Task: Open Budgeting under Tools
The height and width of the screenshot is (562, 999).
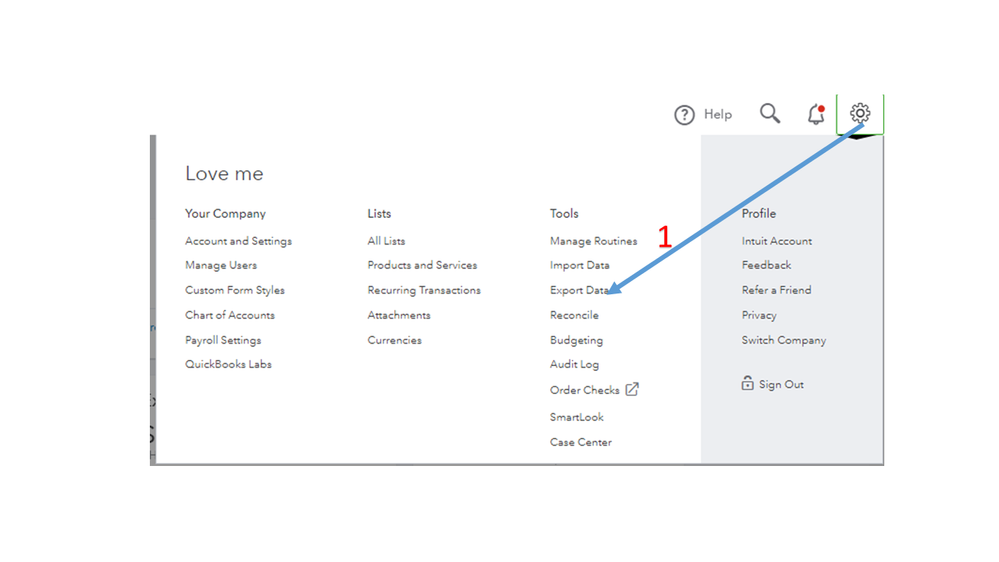Action: pos(576,340)
